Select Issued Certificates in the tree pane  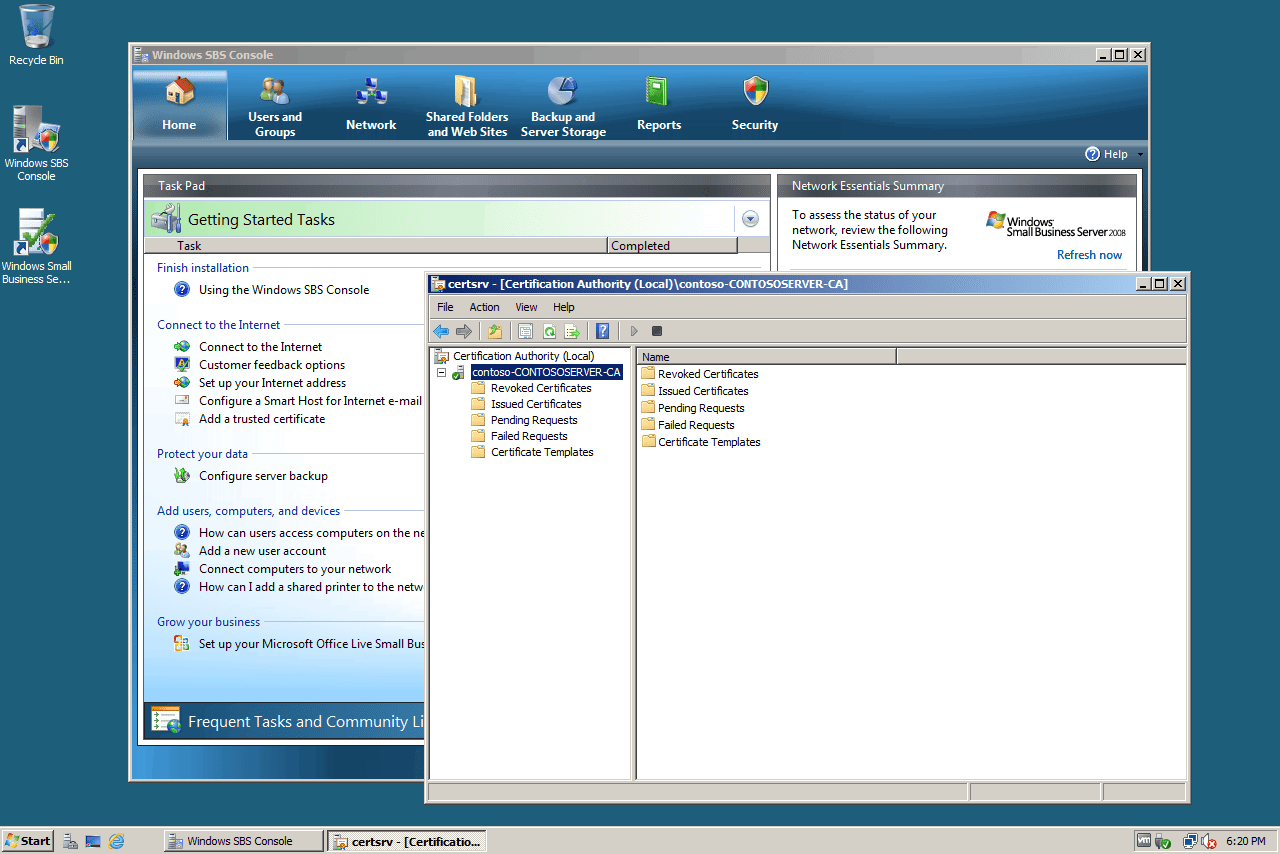[536, 404]
